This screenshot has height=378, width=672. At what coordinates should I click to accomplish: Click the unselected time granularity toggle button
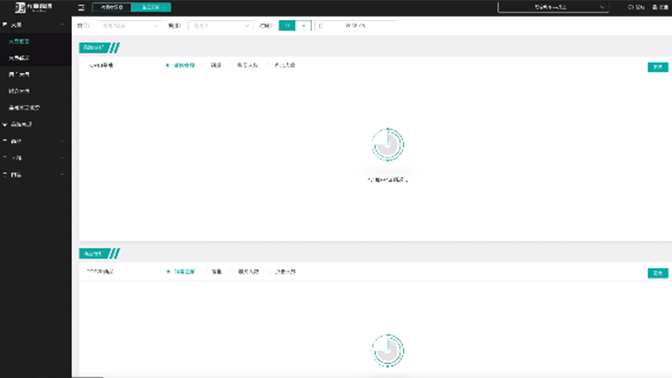(303, 26)
